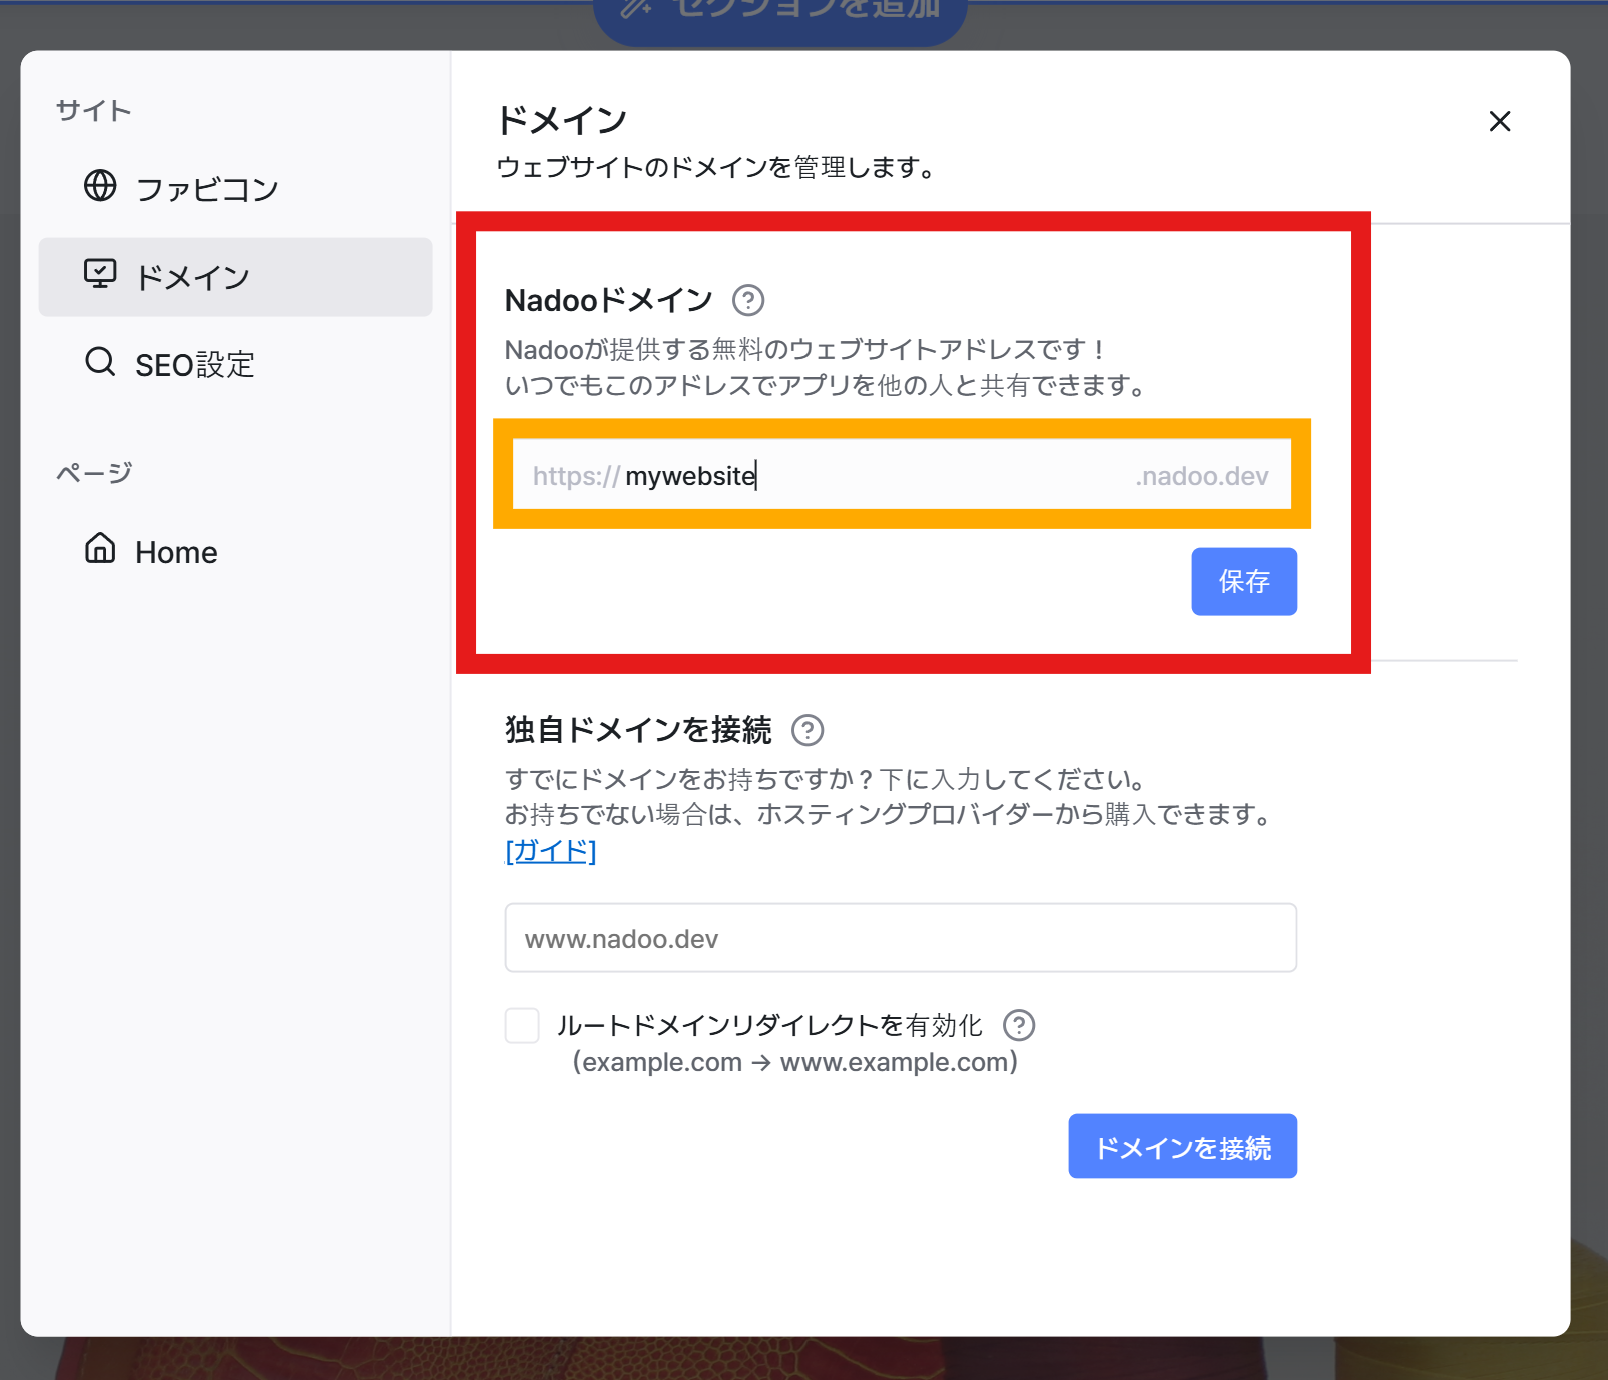Click the Nadoo subdomain input field

tap(902, 475)
